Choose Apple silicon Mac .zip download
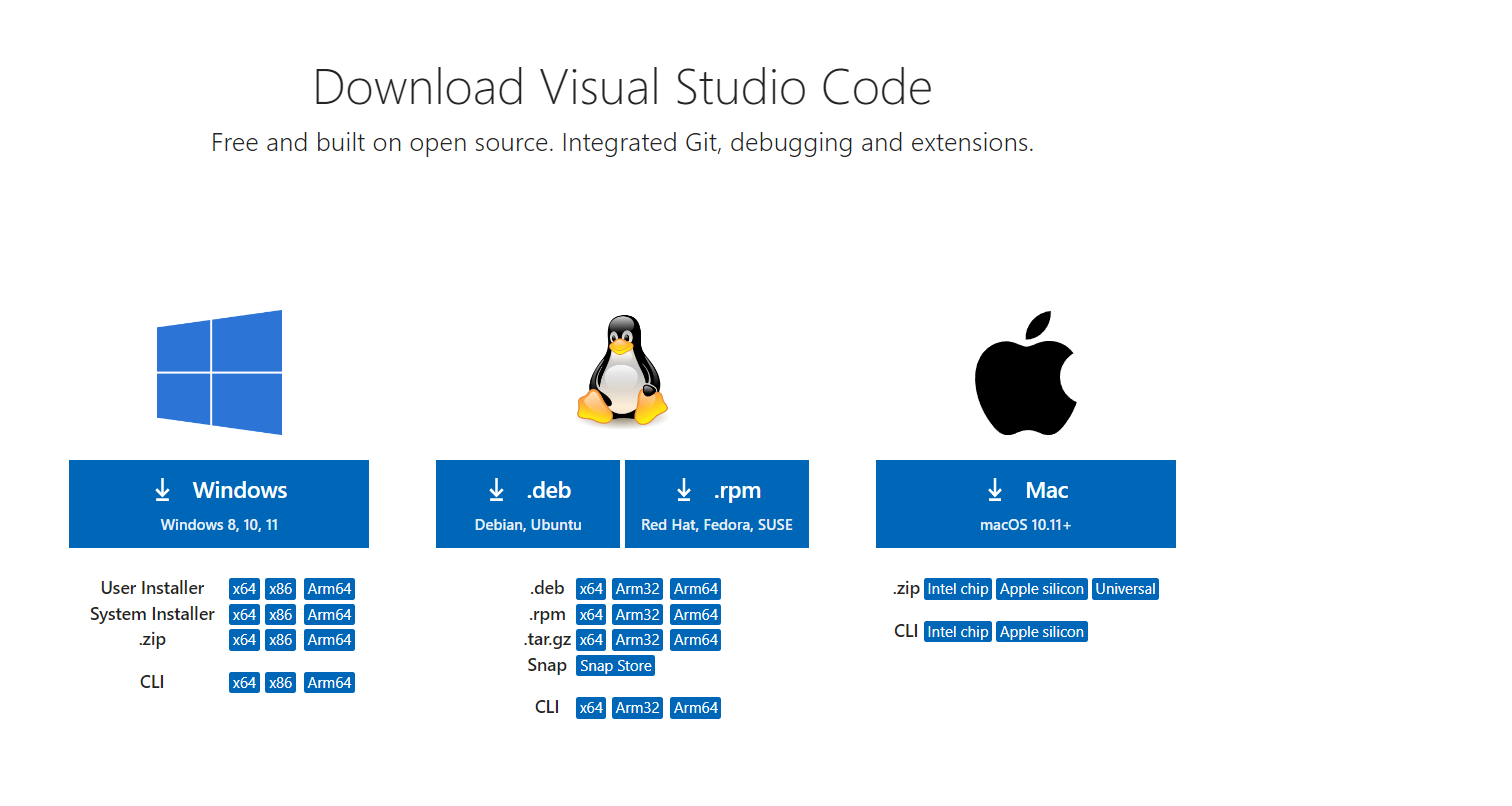Viewport: 1512px width, 806px height. [1042, 589]
